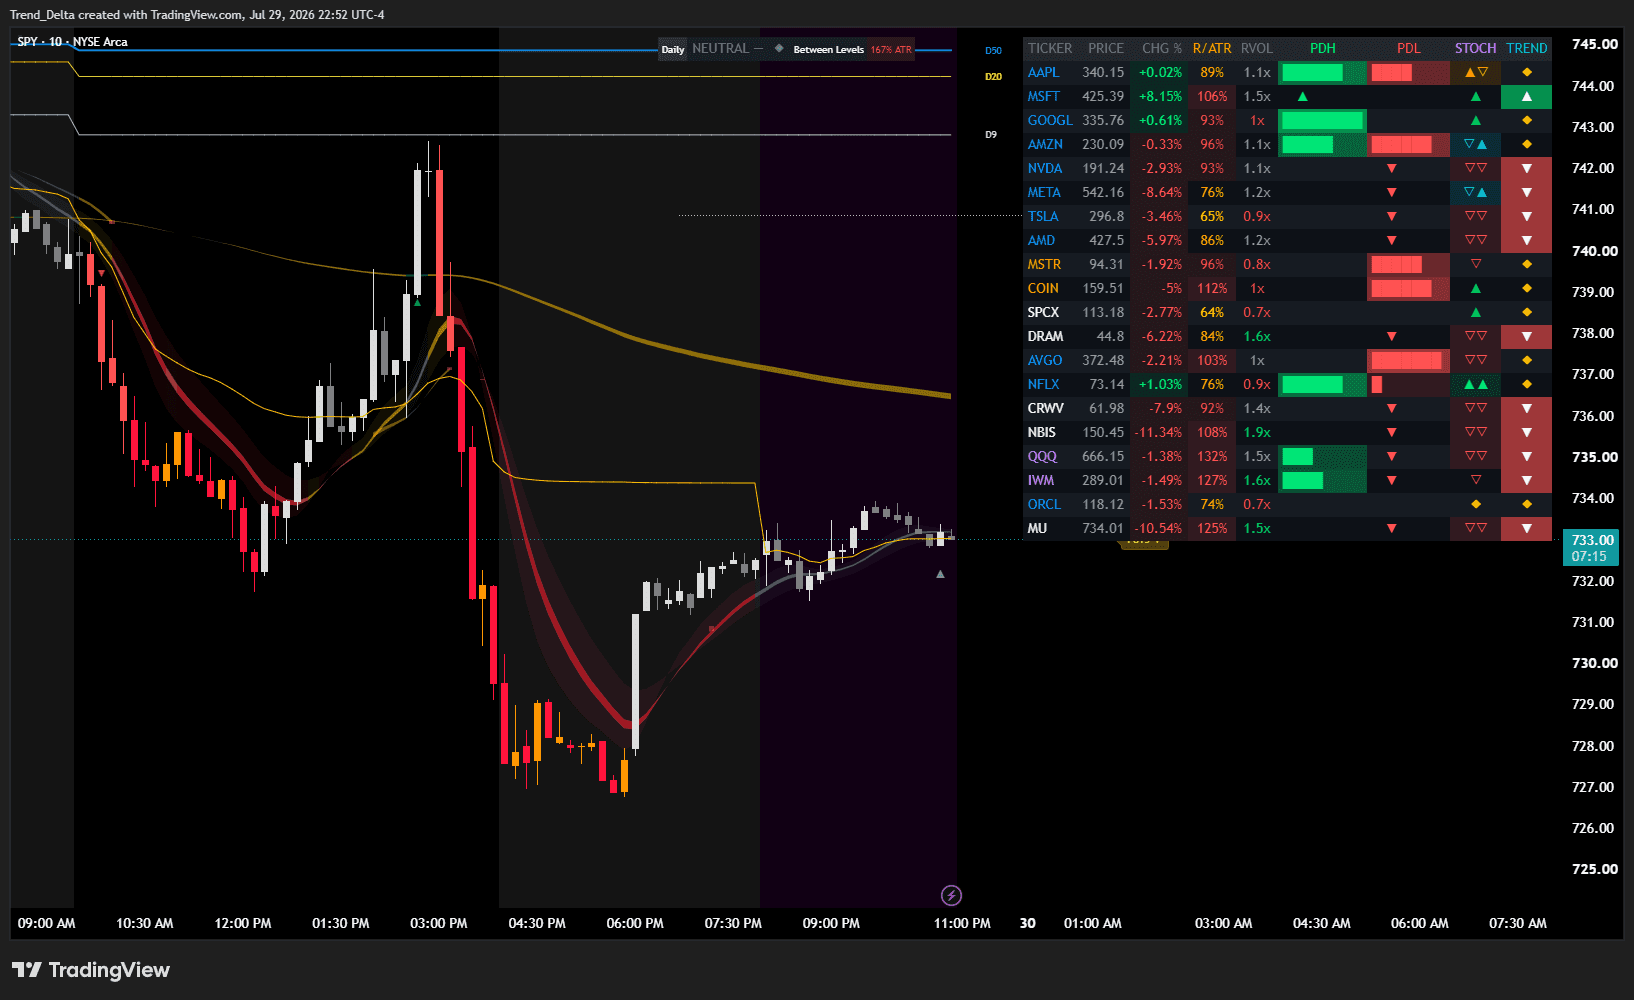Click the PRICE column header
Viewport: 1634px width, 1000px height.
pyautogui.click(x=1105, y=48)
